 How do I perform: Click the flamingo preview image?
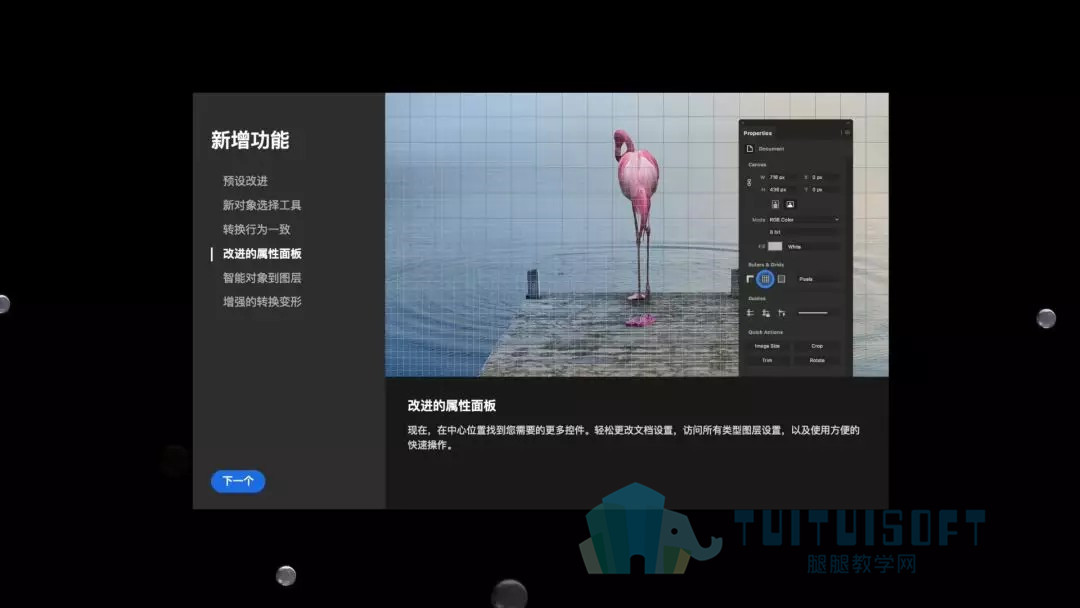(636, 235)
